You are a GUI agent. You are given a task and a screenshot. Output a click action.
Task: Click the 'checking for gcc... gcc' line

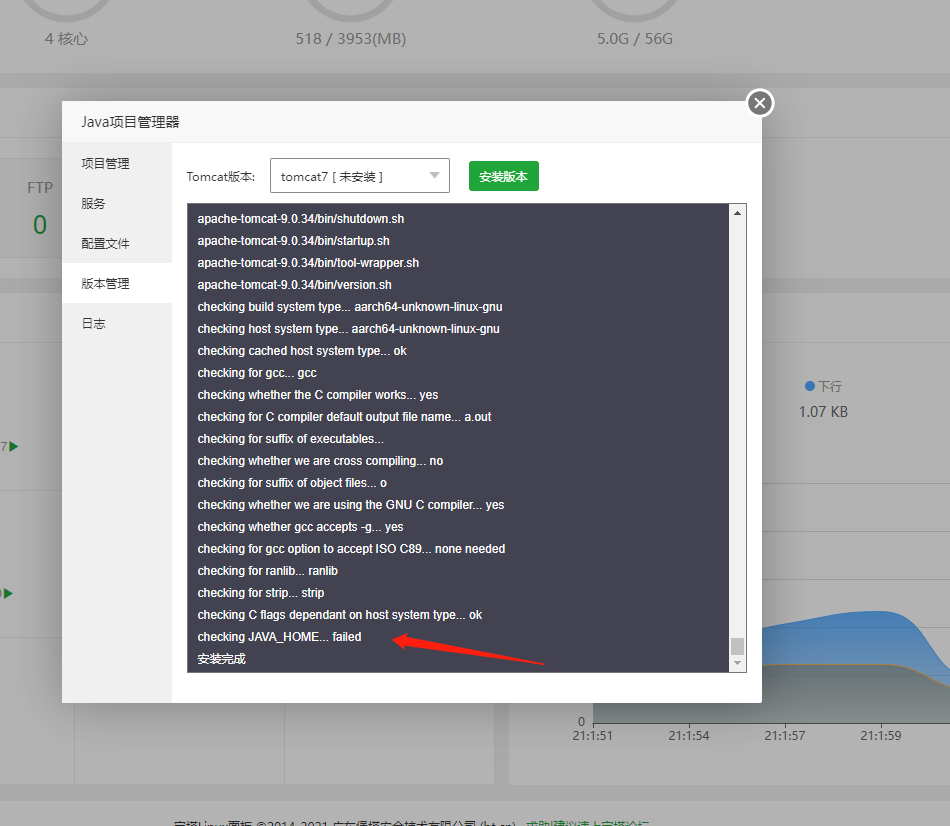[x=257, y=373]
